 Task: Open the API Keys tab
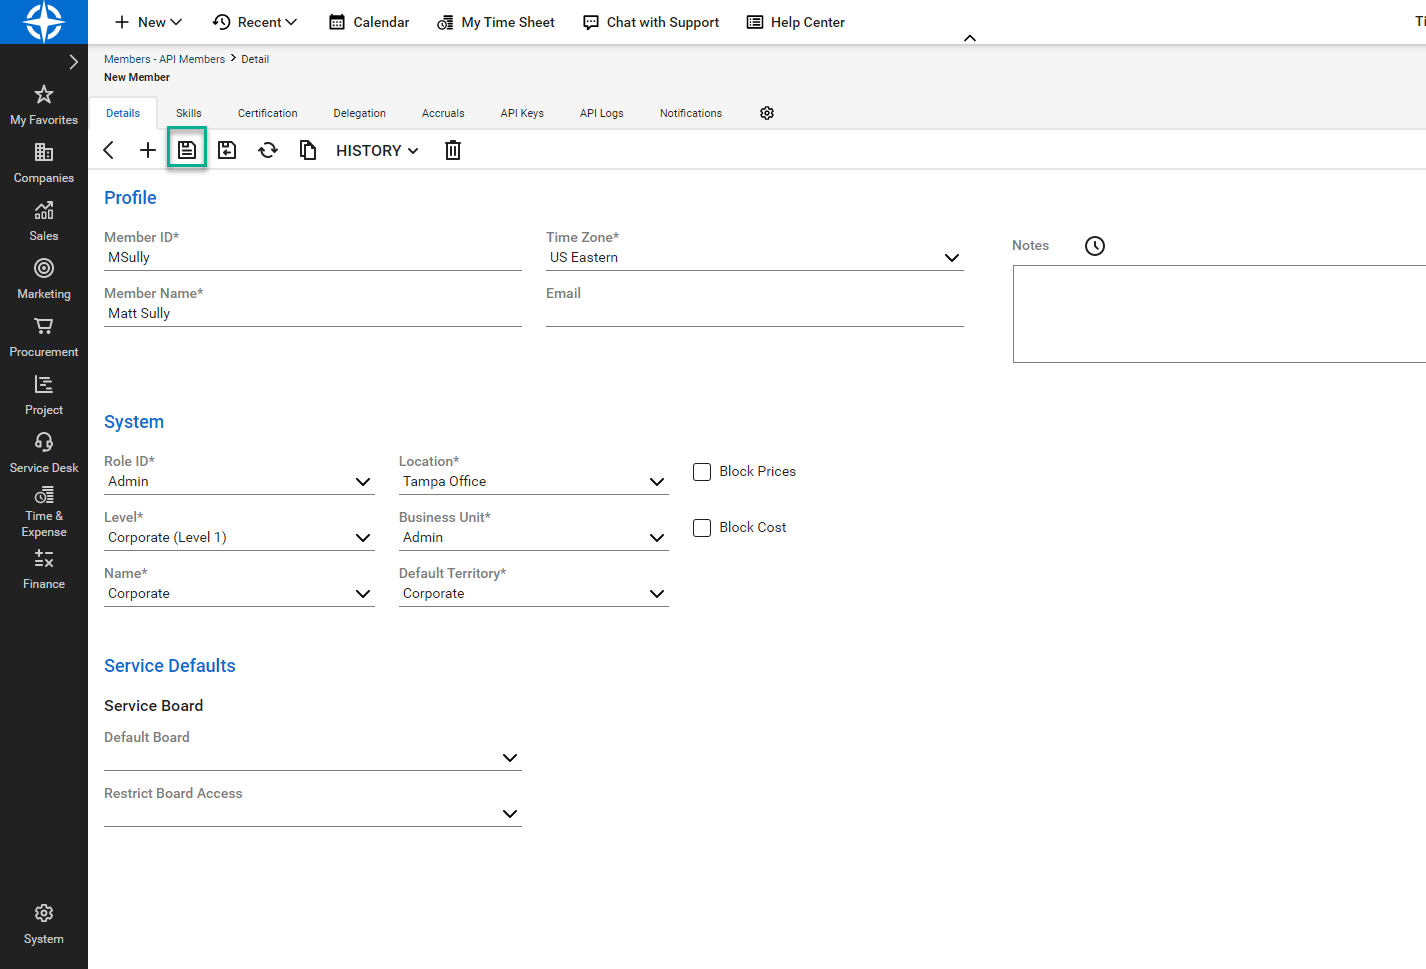[522, 113]
